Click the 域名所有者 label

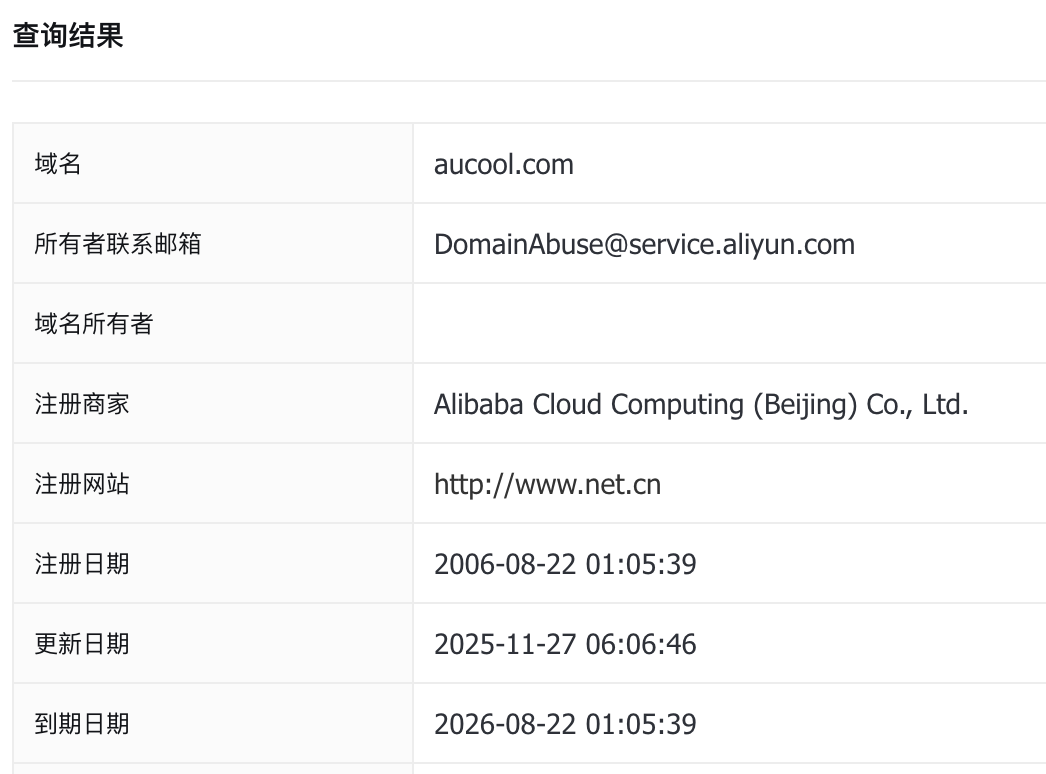coord(94,324)
